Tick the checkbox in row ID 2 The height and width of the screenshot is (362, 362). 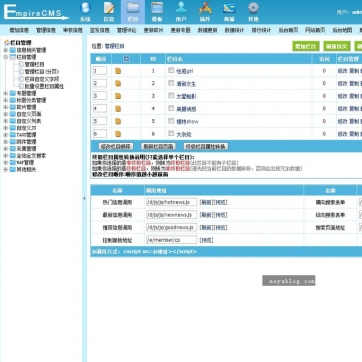[x=171, y=83]
